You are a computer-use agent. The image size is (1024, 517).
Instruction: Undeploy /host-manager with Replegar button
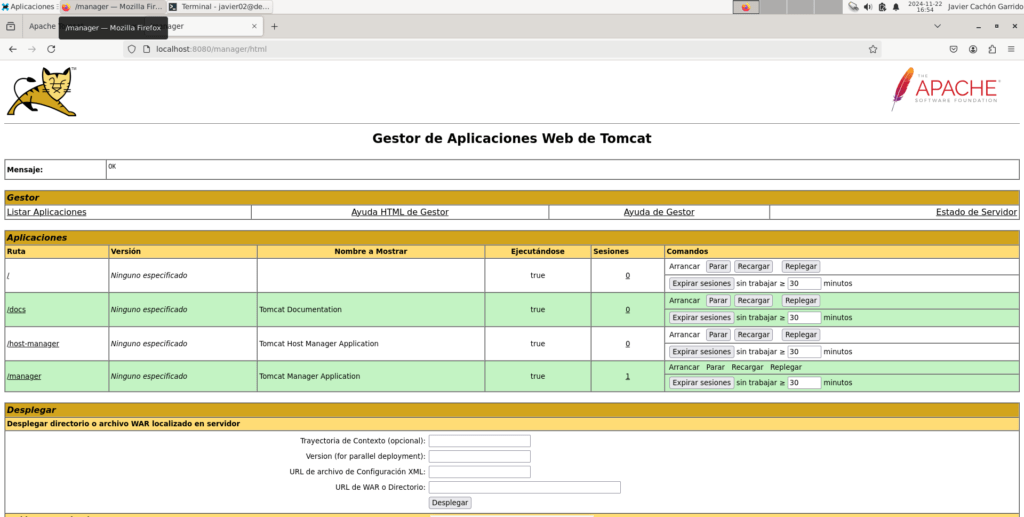point(801,334)
